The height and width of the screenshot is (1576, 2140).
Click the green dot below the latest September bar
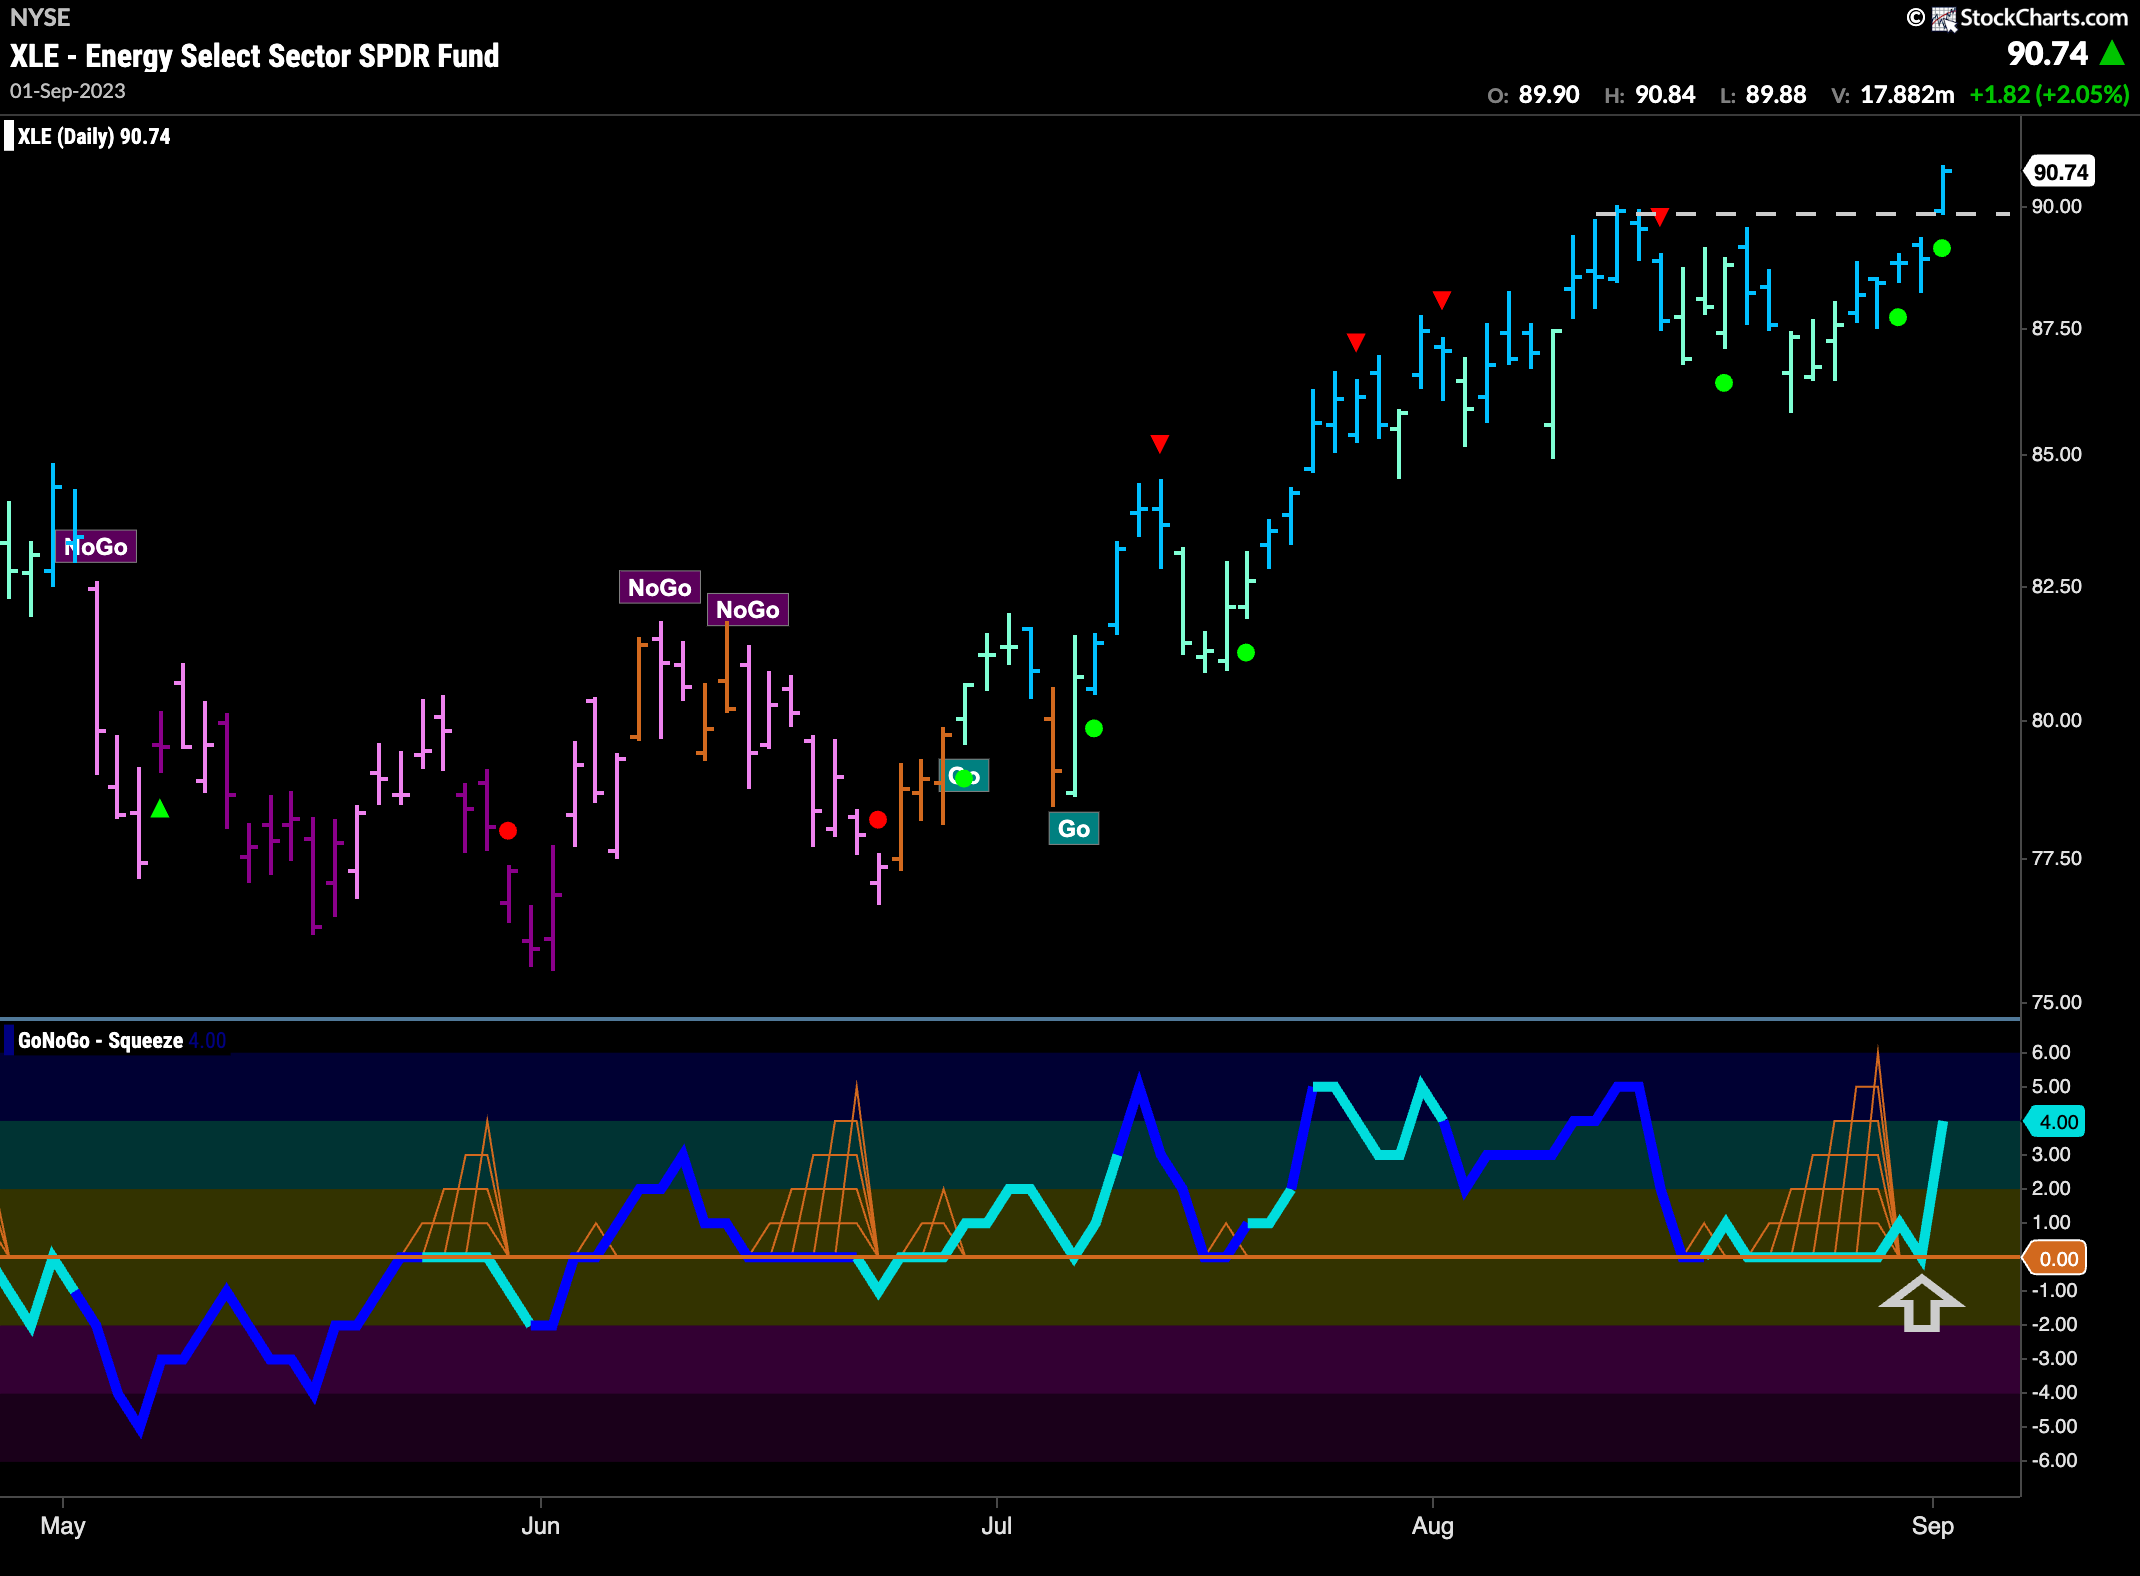(1942, 248)
